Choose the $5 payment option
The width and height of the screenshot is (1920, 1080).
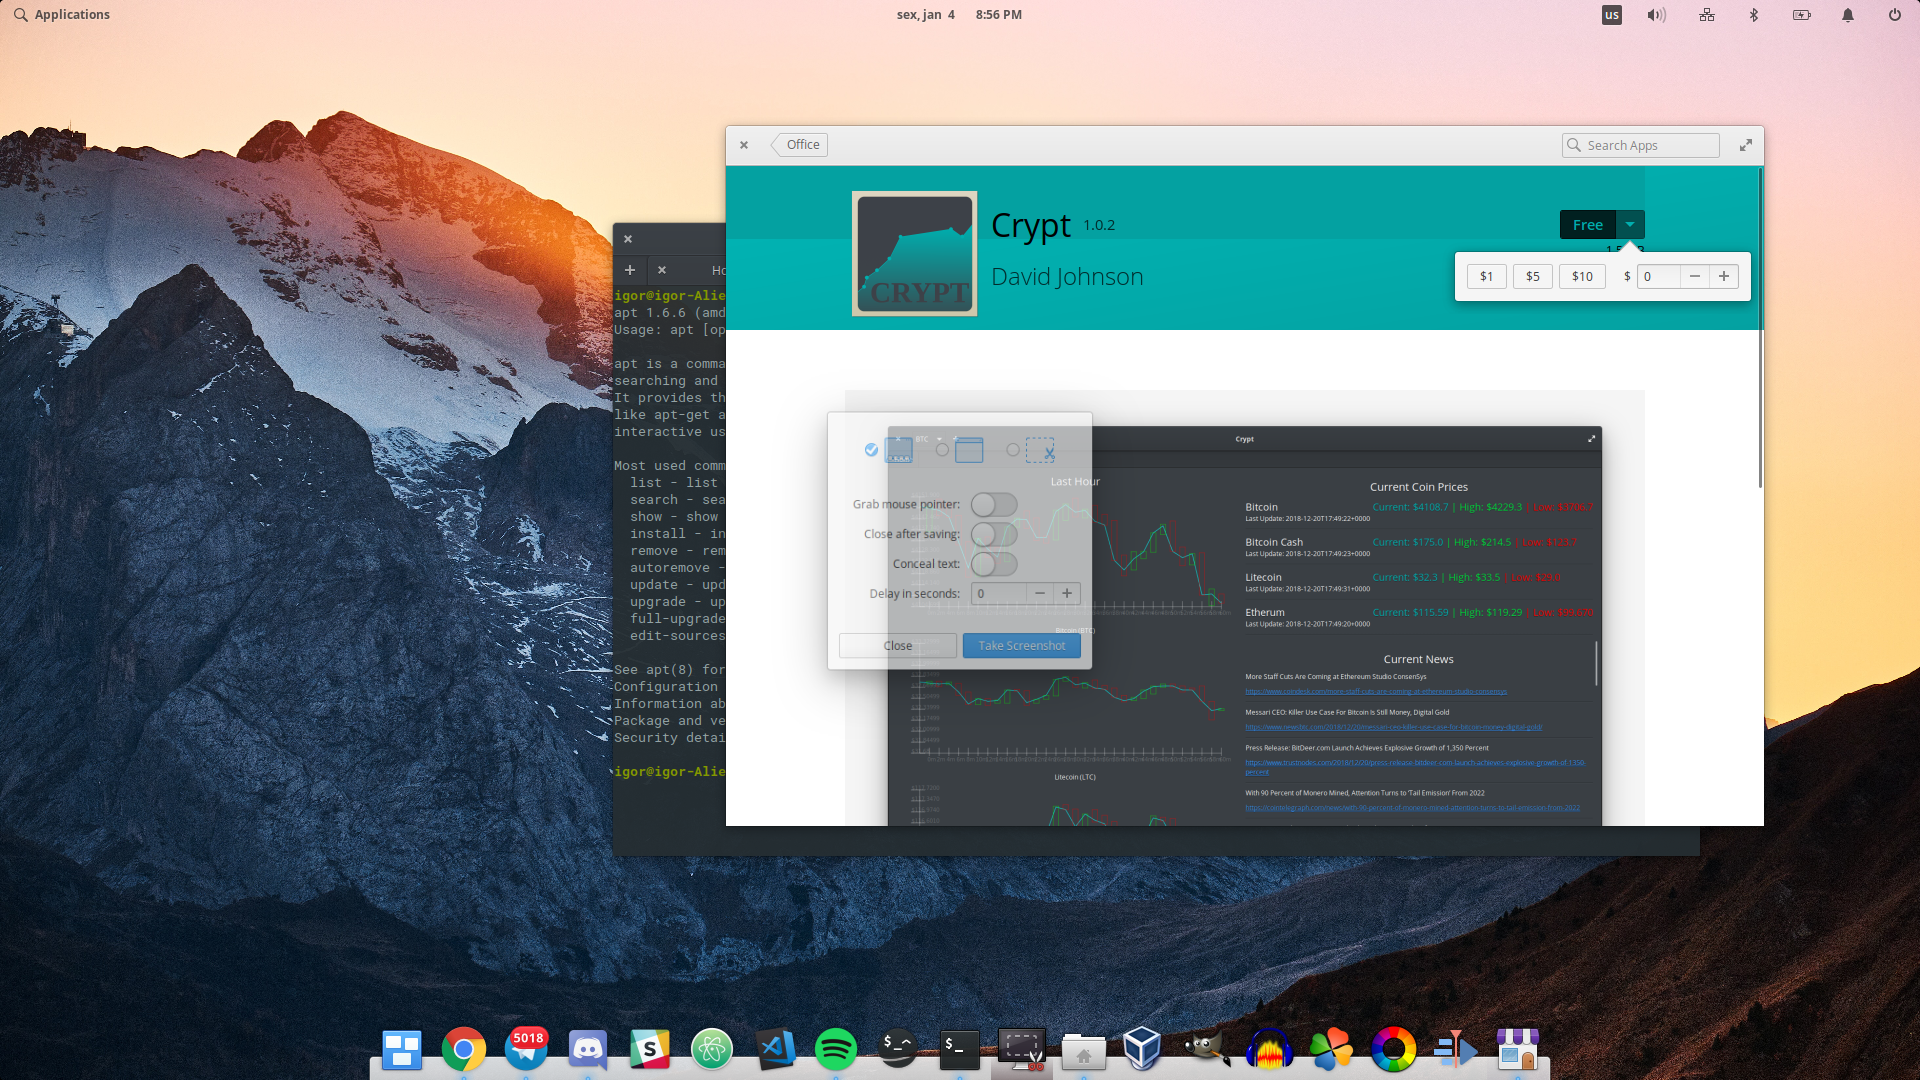[1532, 277]
